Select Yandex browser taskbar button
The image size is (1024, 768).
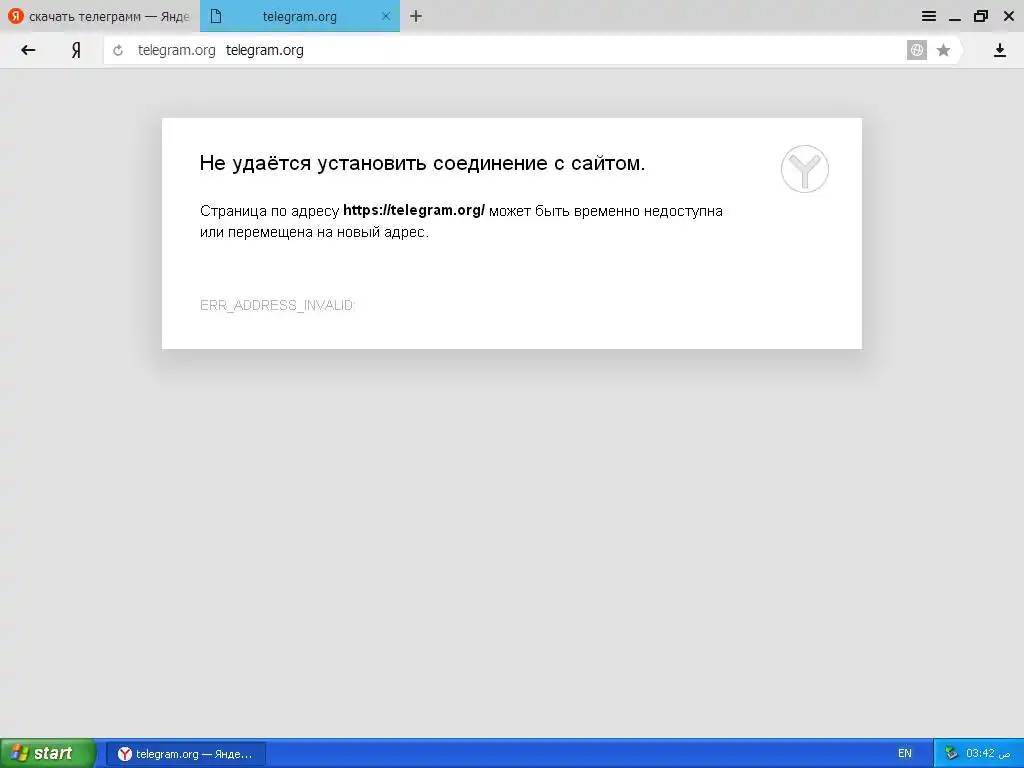(x=186, y=754)
